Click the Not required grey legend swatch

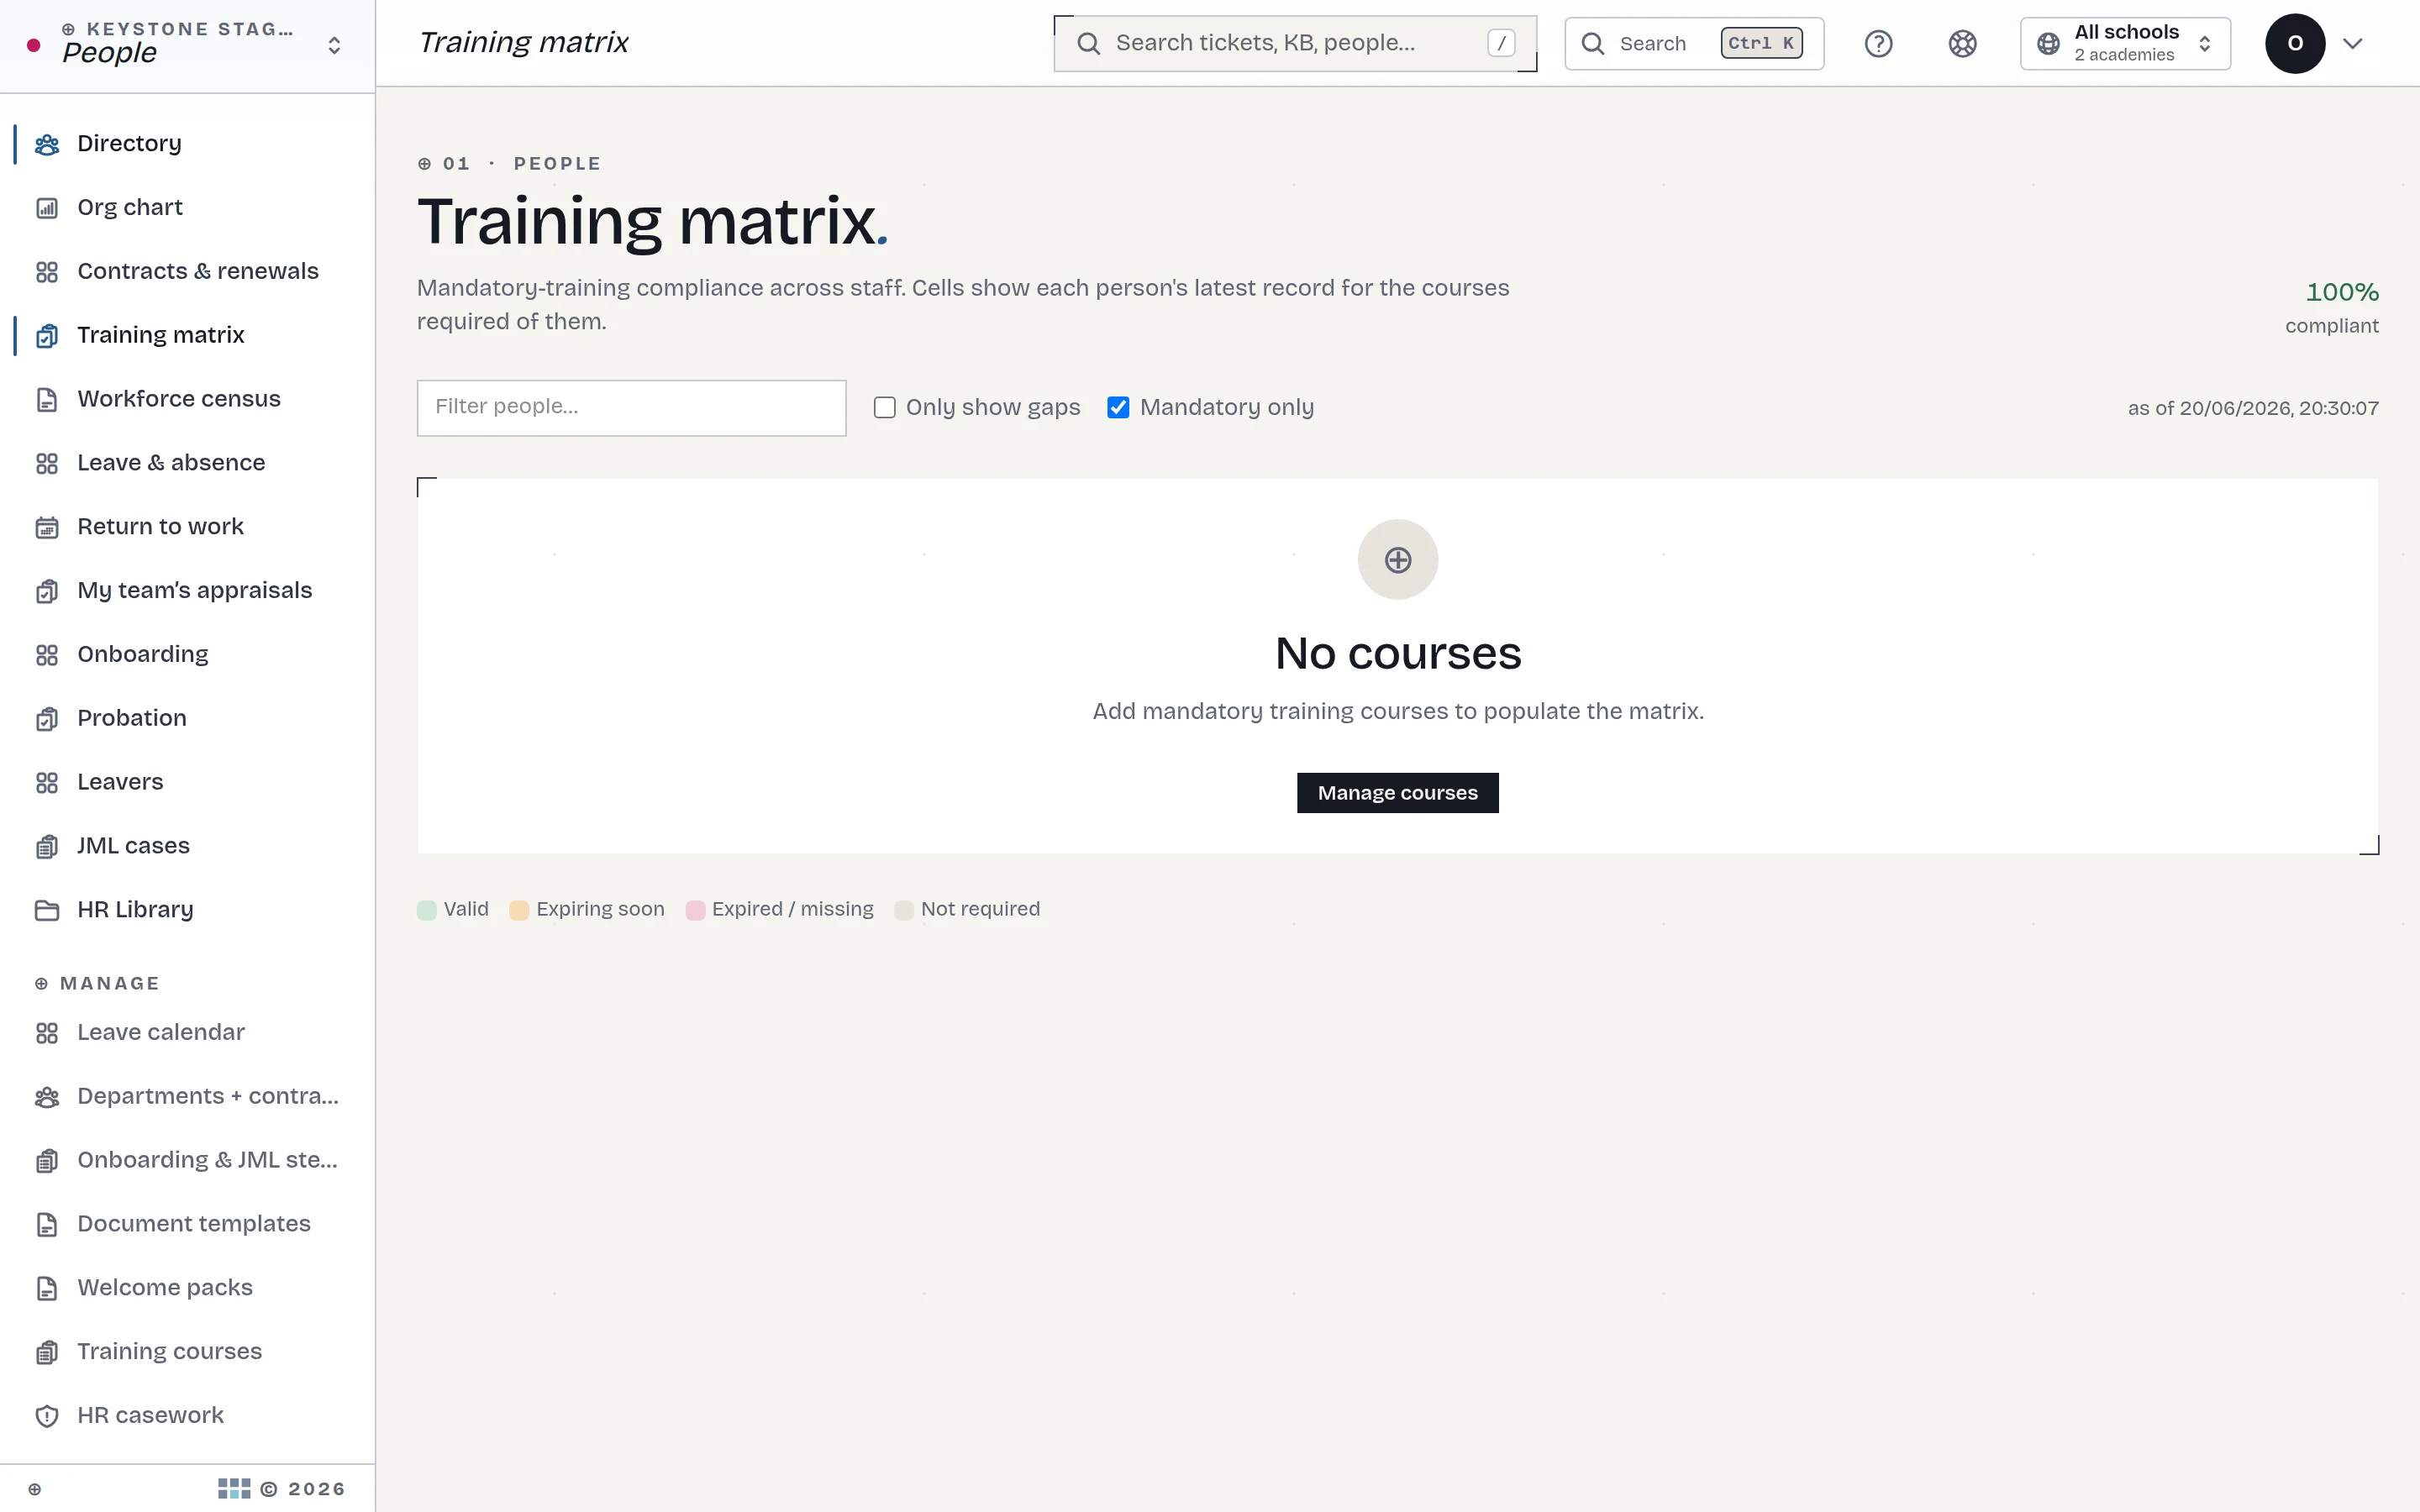pos(904,910)
